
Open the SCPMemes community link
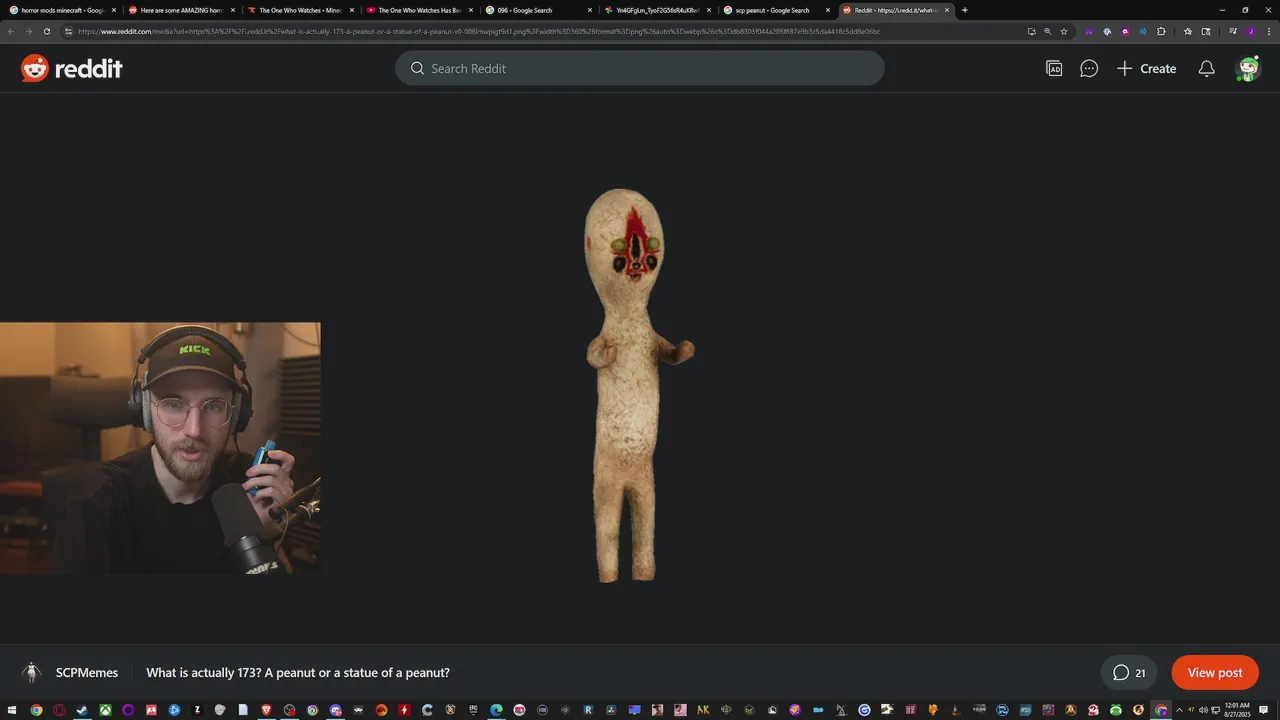[87, 673]
